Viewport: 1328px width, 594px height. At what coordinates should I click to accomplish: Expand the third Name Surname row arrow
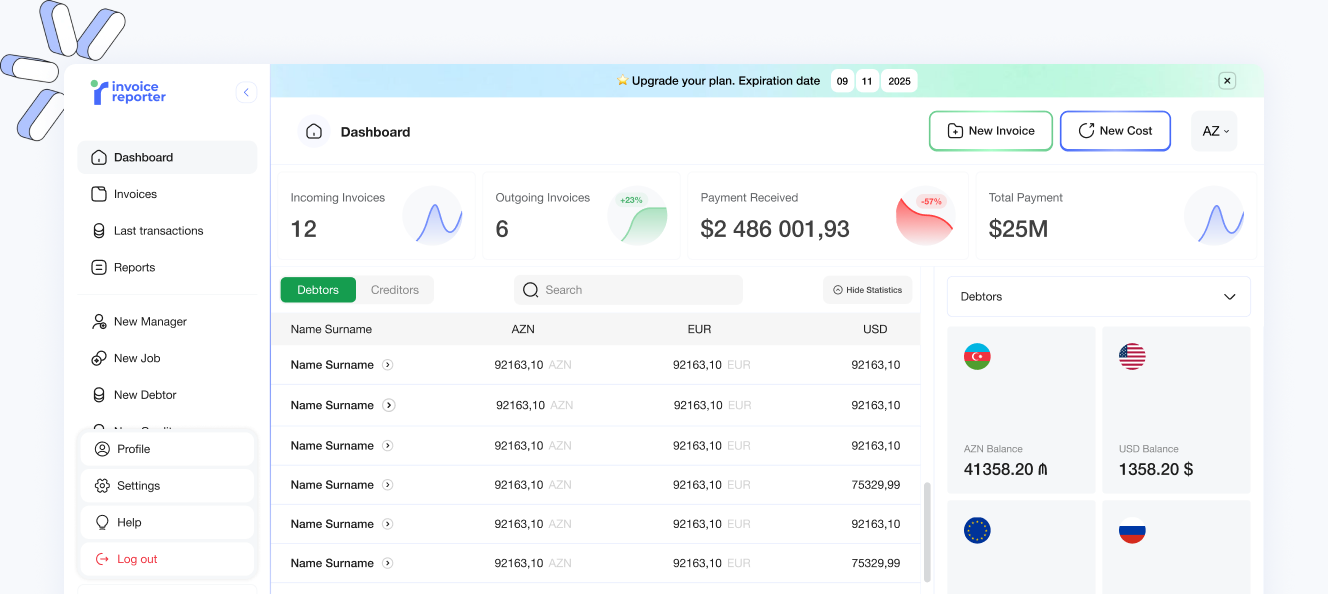(388, 445)
